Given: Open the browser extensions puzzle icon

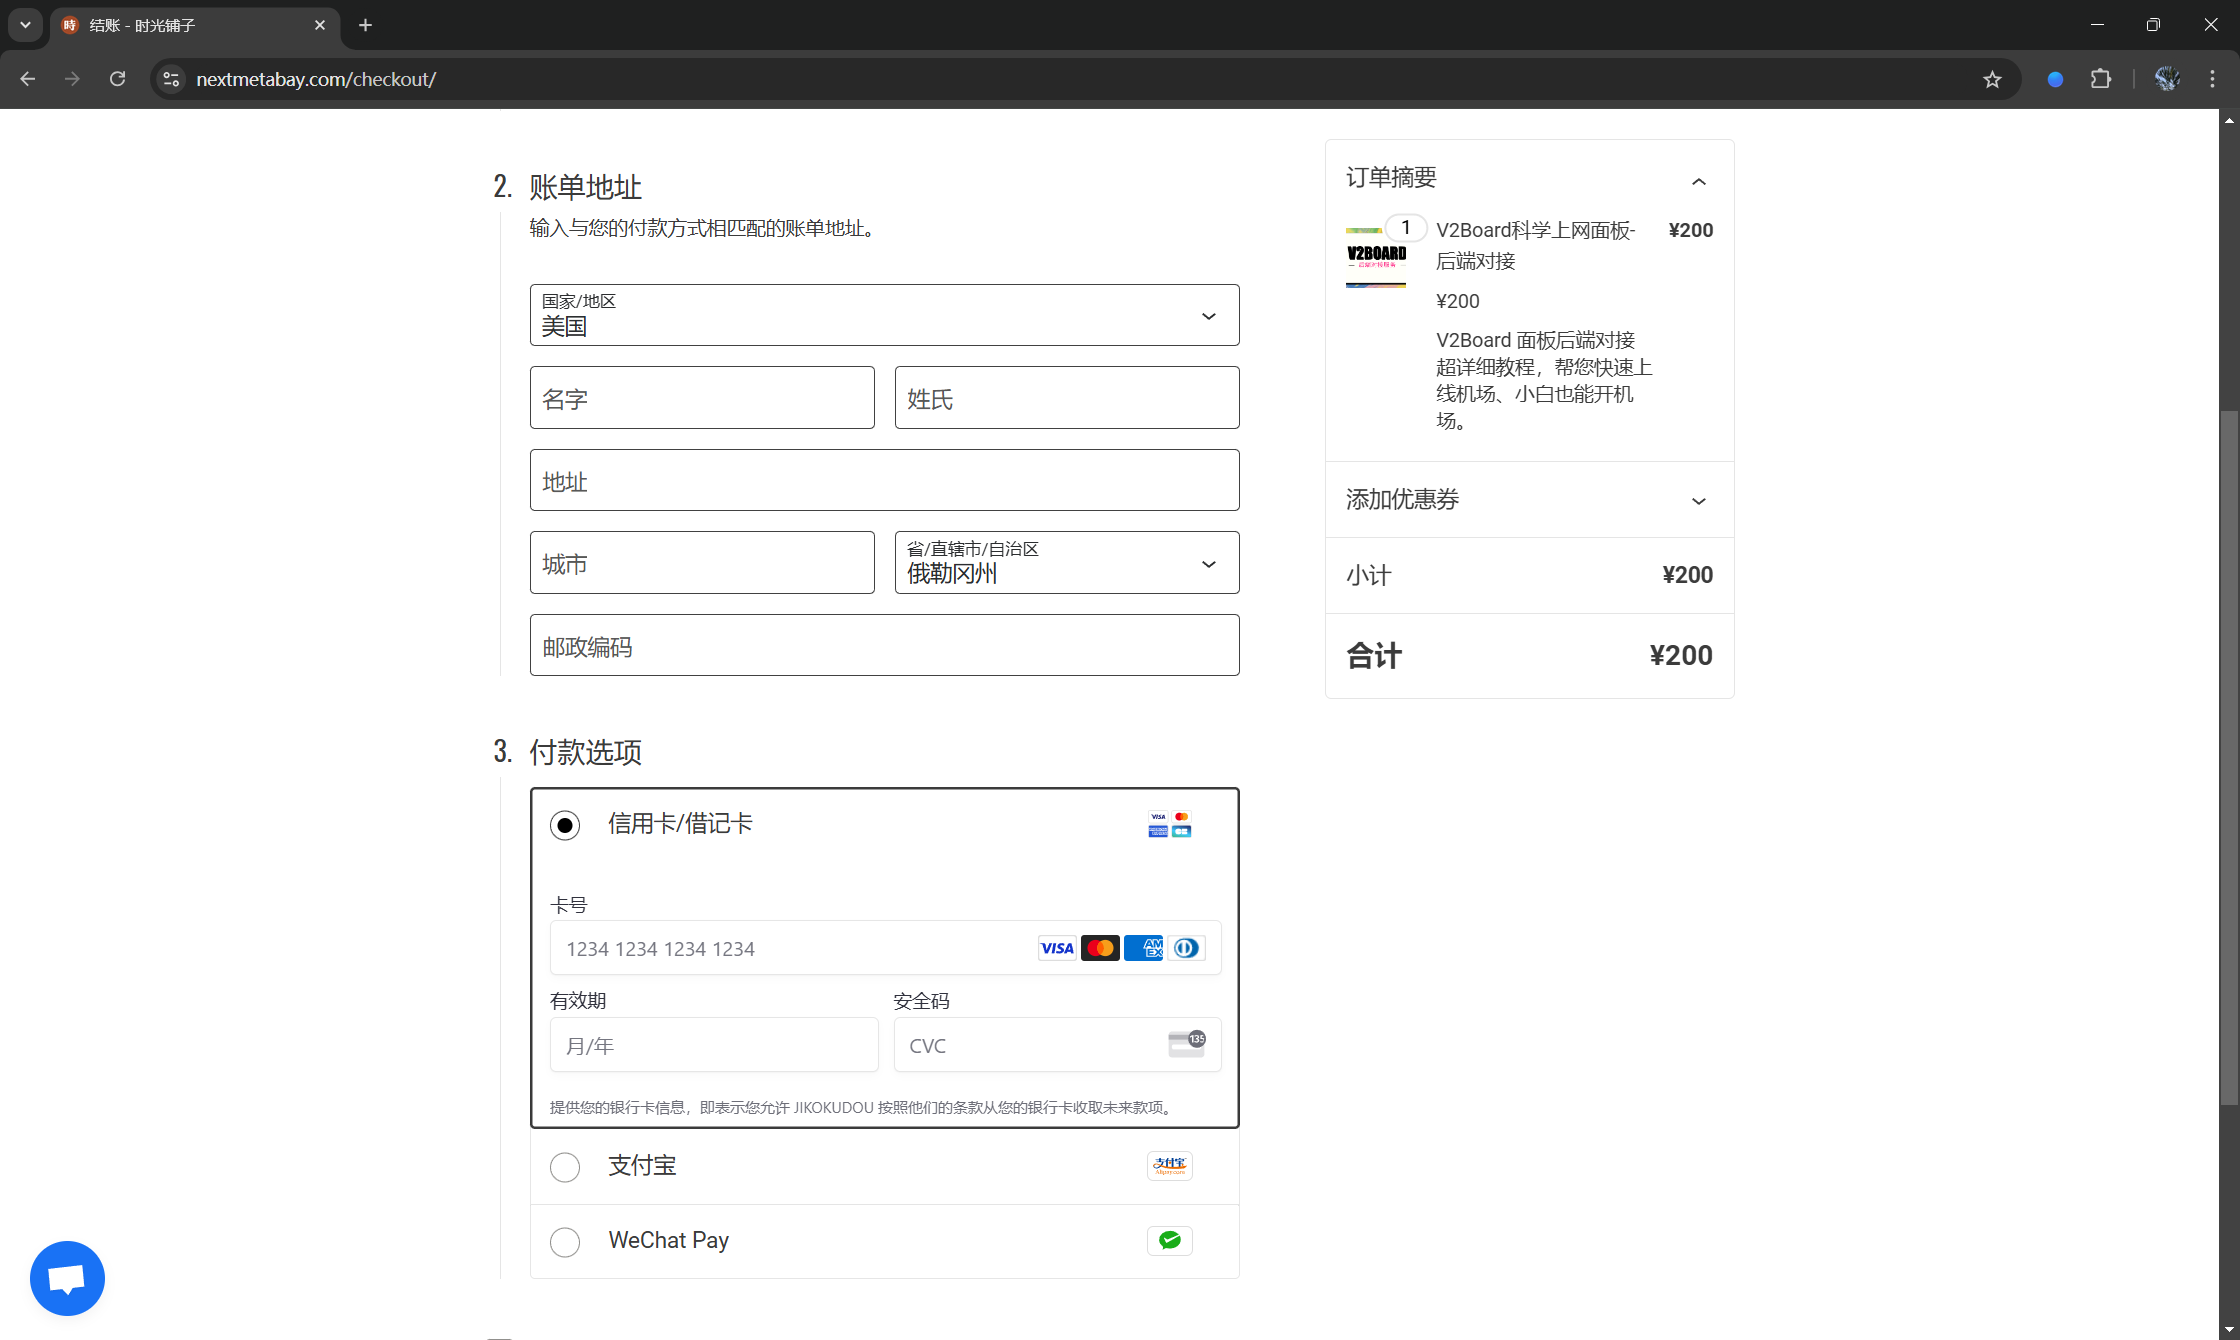Looking at the screenshot, I should point(2101,79).
